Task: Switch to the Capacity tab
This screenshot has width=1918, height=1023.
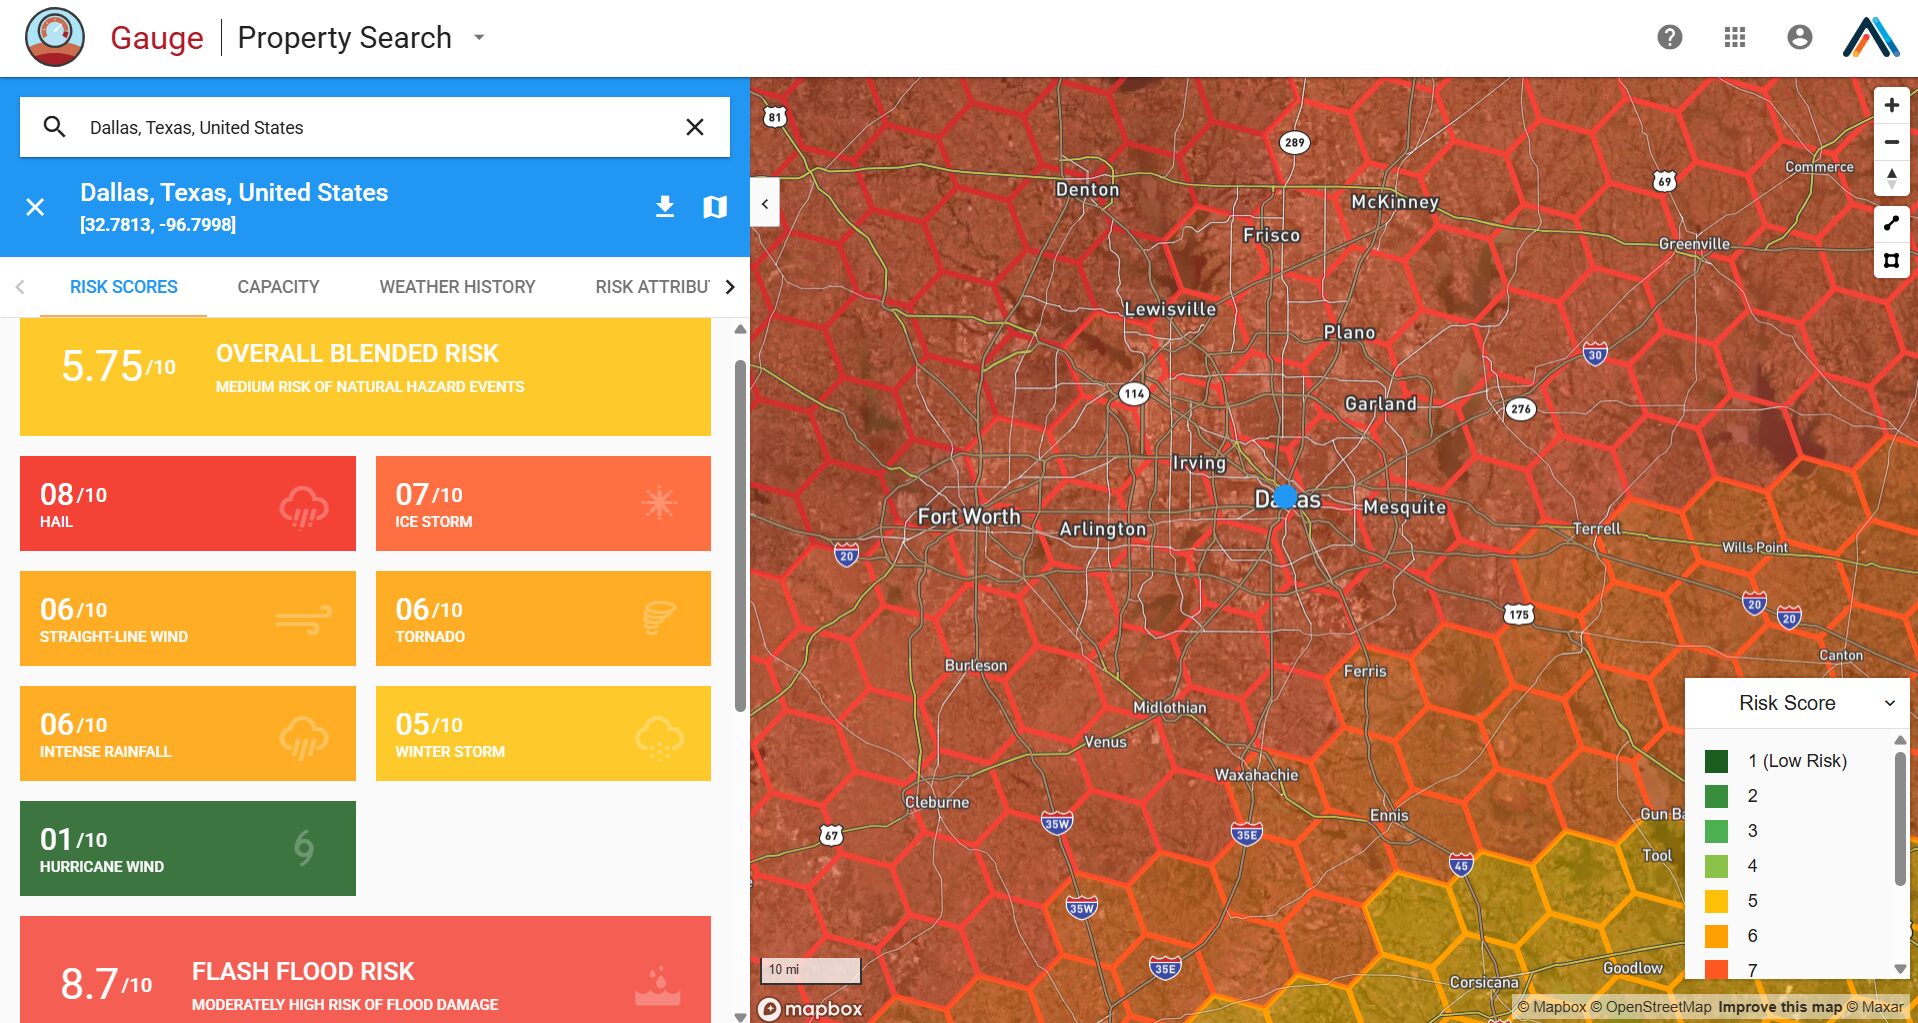Action: [278, 287]
